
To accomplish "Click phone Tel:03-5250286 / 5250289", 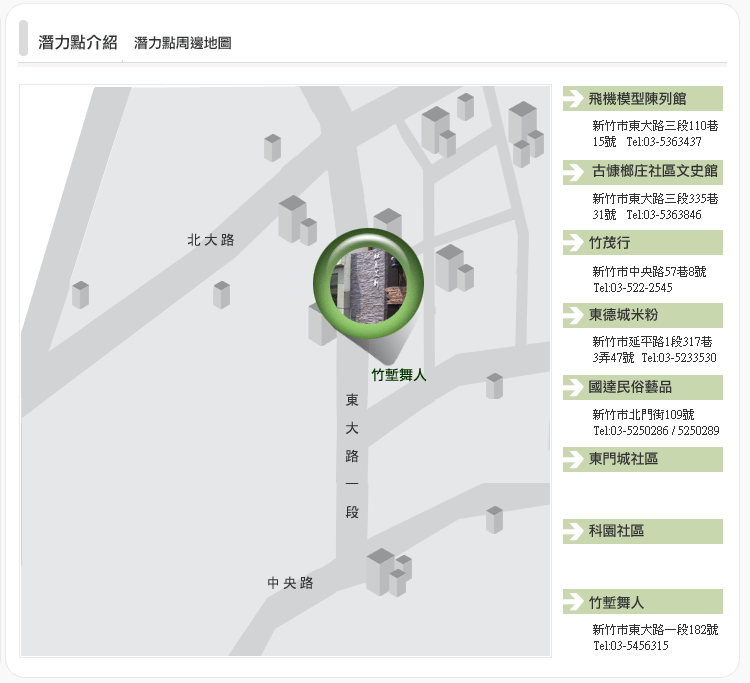I will point(656,430).
